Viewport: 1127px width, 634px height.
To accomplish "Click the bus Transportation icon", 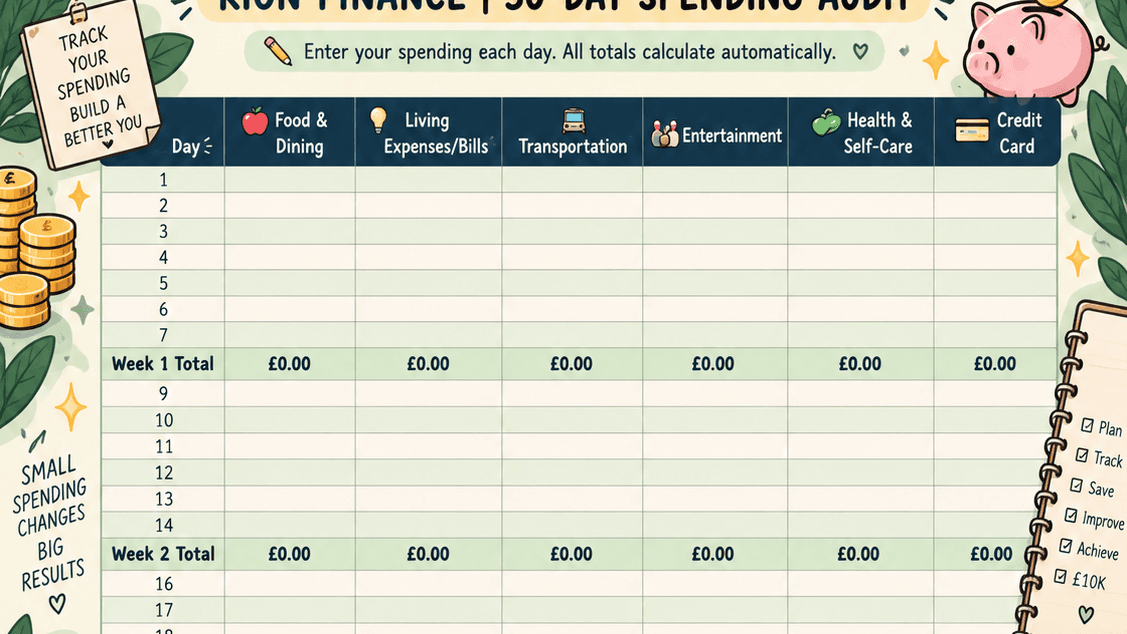I will (x=573, y=121).
